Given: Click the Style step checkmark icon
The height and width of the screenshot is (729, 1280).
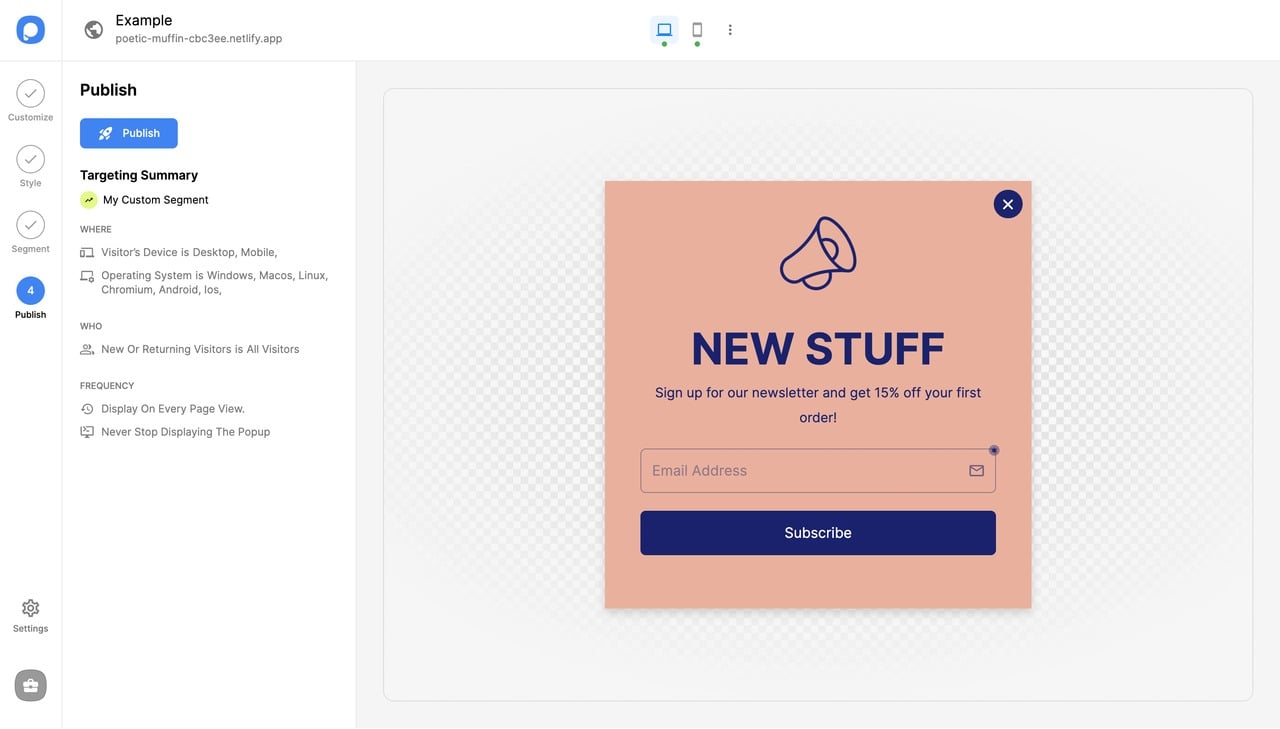Looking at the screenshot, I should (x=30, y=160).
